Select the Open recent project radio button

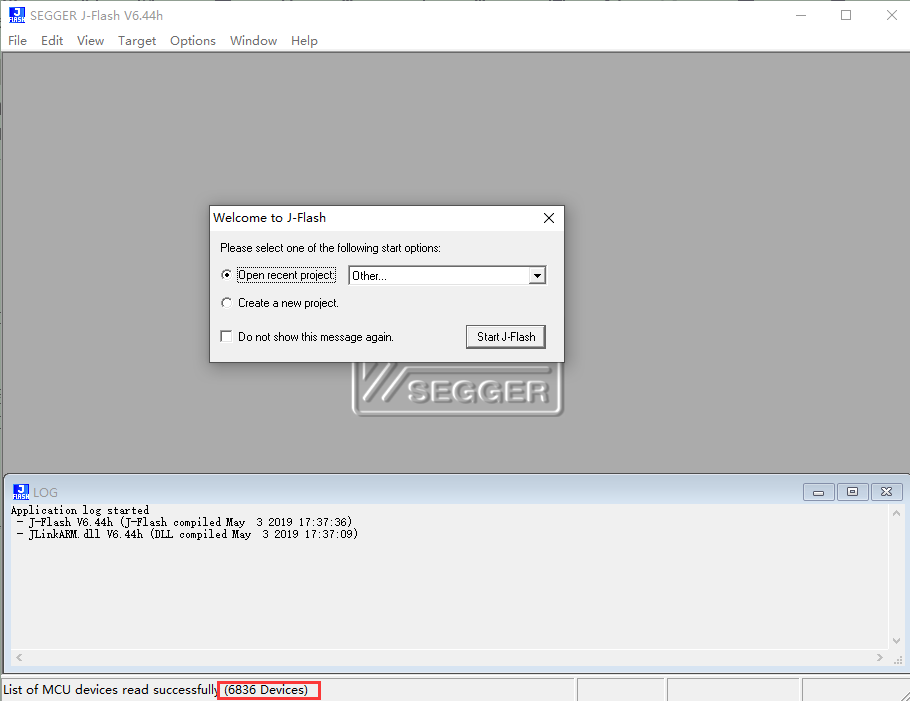(226, 274)
